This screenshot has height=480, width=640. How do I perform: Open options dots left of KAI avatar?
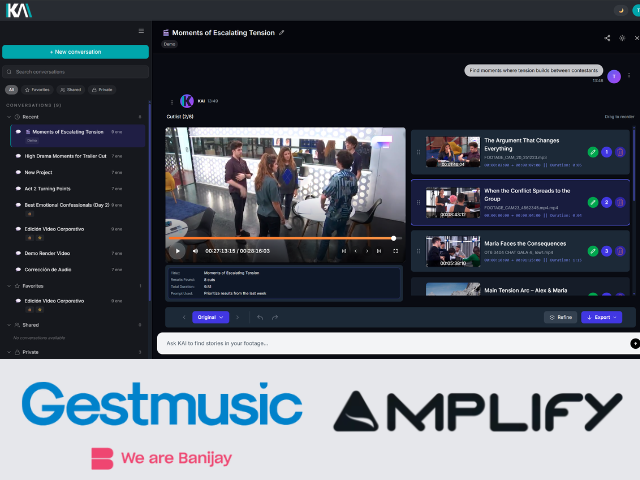172,102
